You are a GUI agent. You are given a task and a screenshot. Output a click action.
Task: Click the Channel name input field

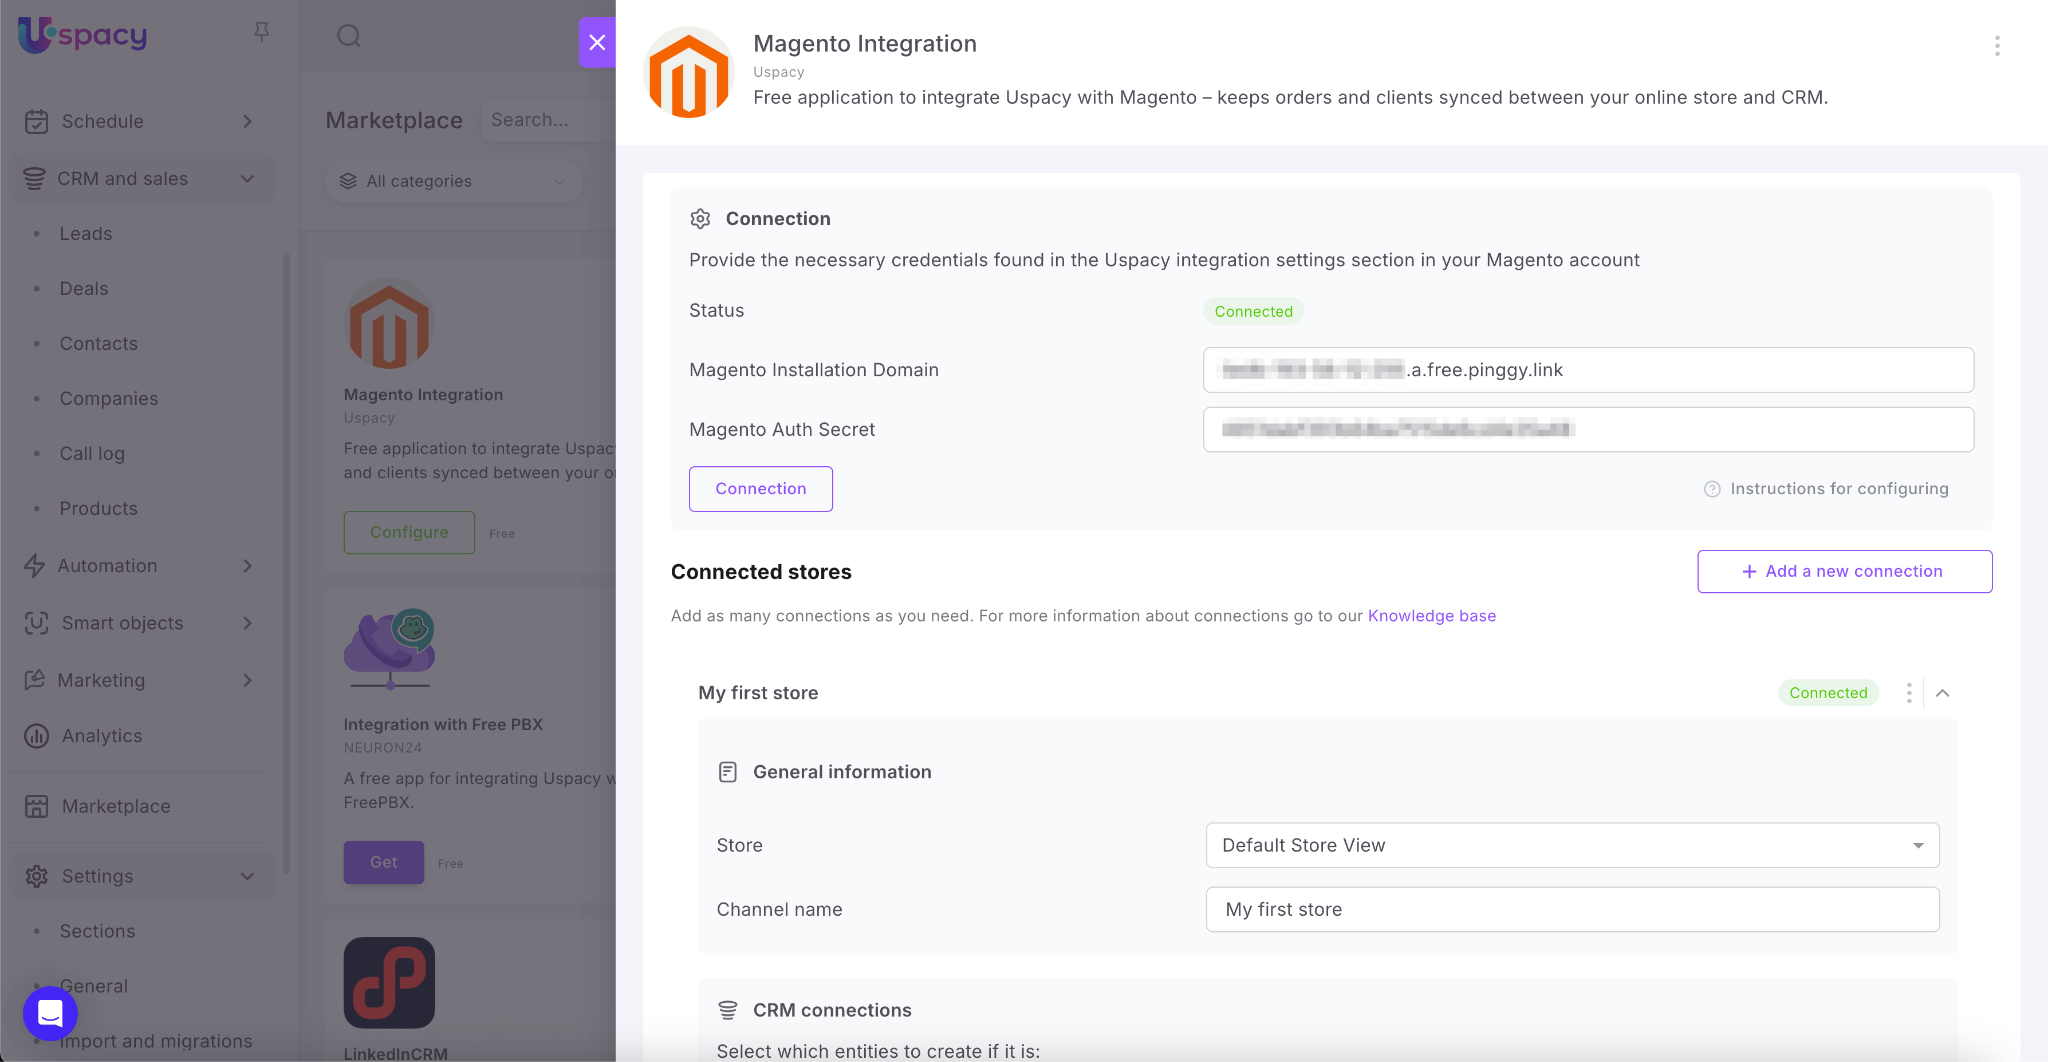click(1572, 909)
